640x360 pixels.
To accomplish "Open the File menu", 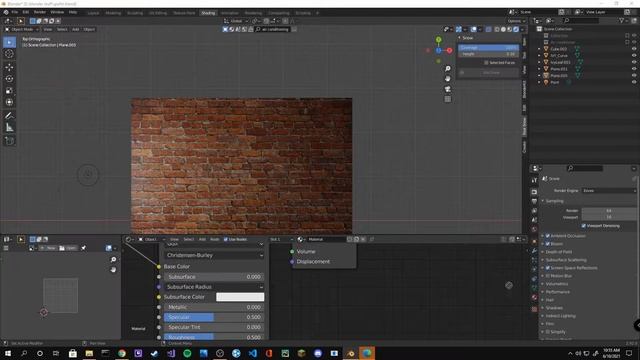I will click(15, 12).
